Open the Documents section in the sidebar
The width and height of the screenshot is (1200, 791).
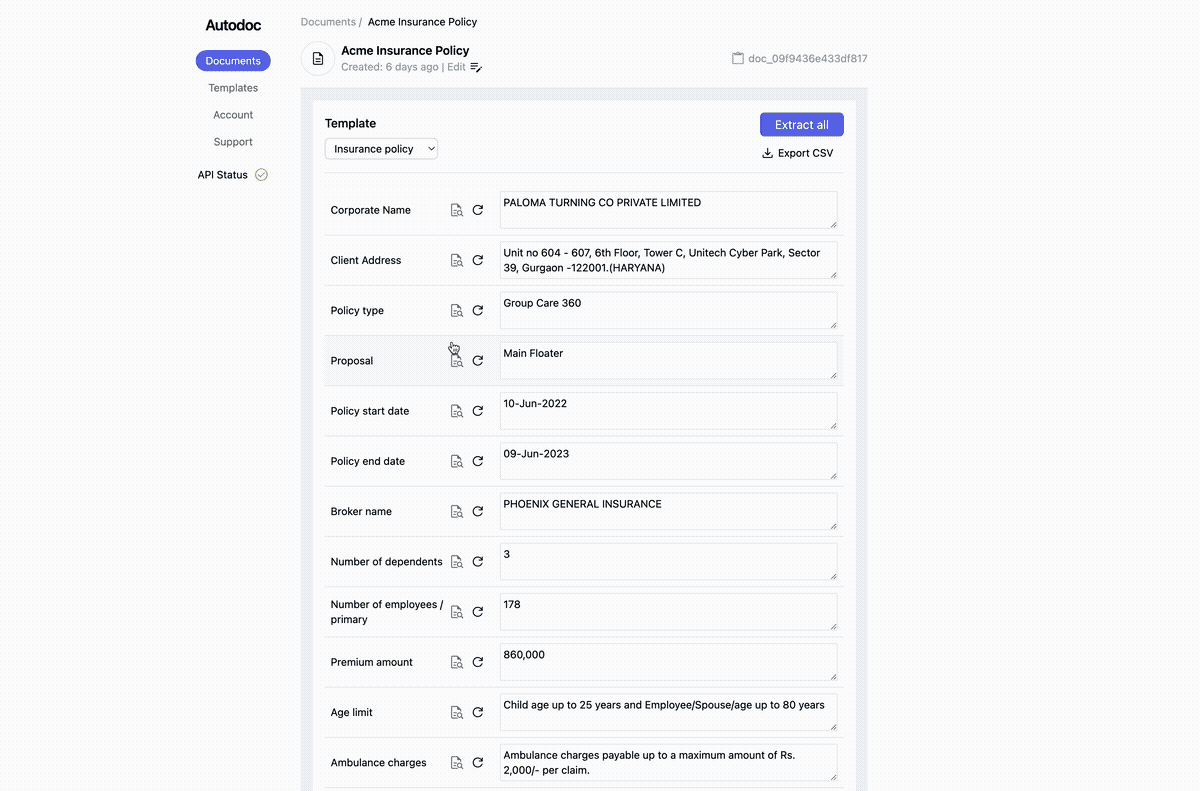click(233, 61)
